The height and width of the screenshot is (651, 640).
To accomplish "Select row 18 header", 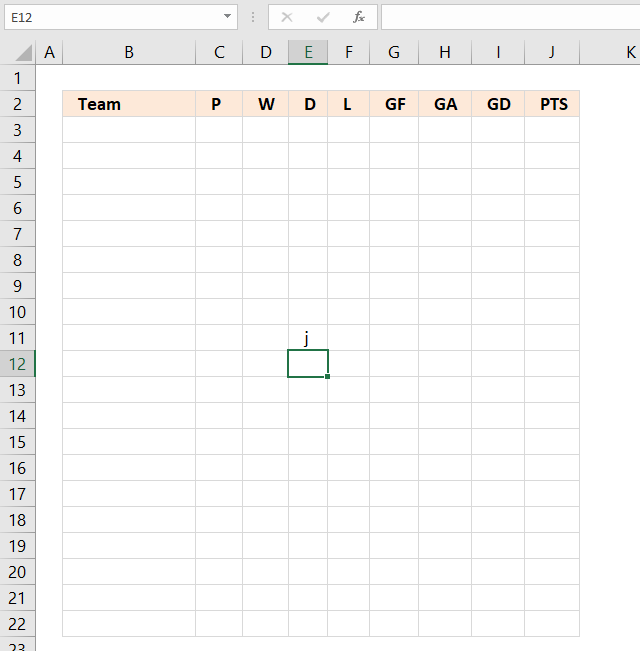I will tap(17, 520).
